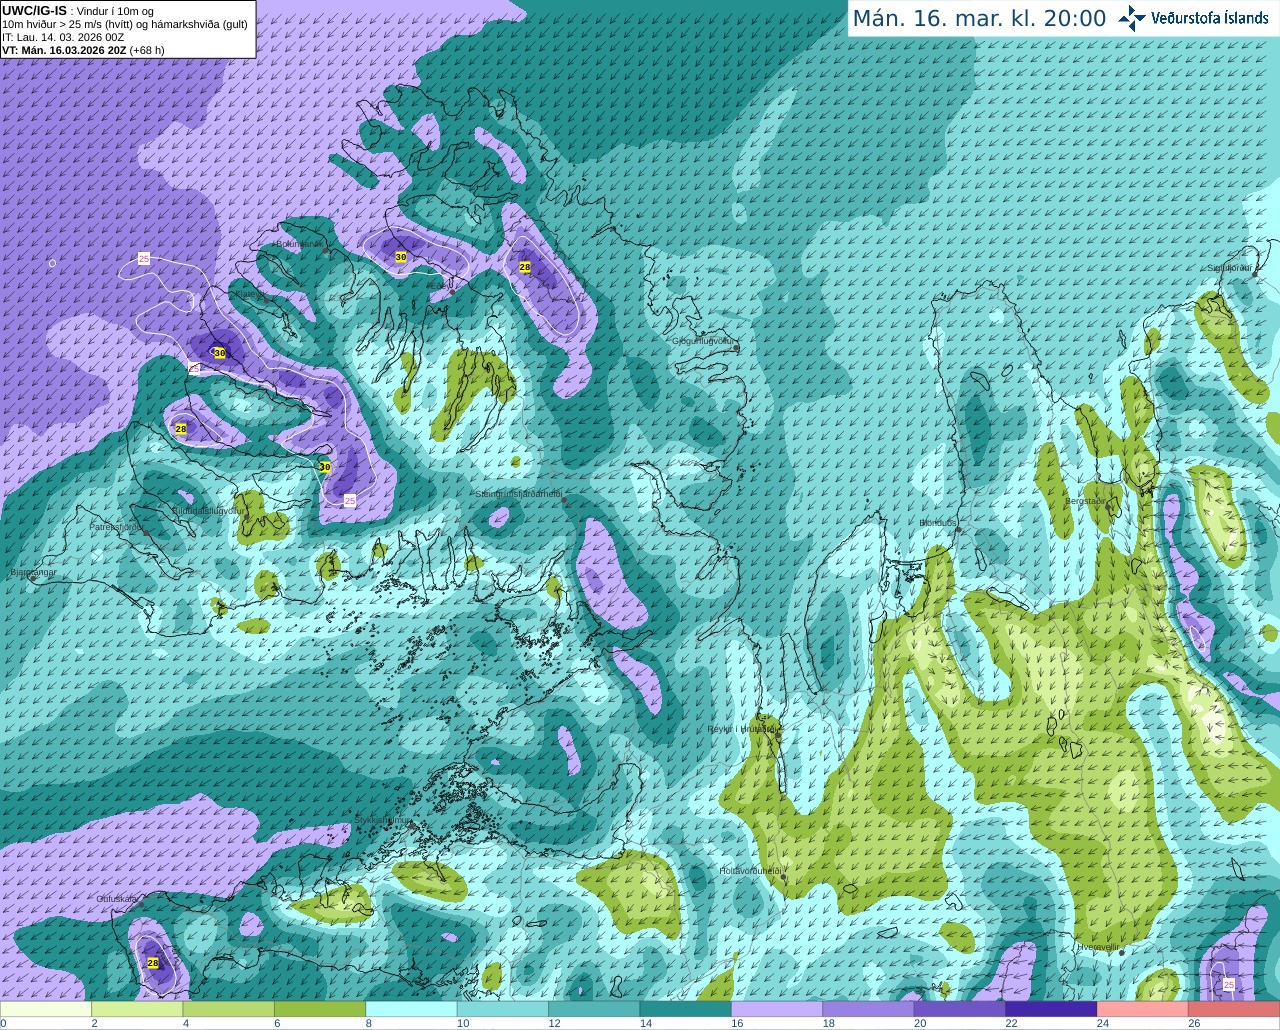Viewport: 1280px width, 1030px height.
Task: Click the Blönduós station dot
Action: [958, 530]
